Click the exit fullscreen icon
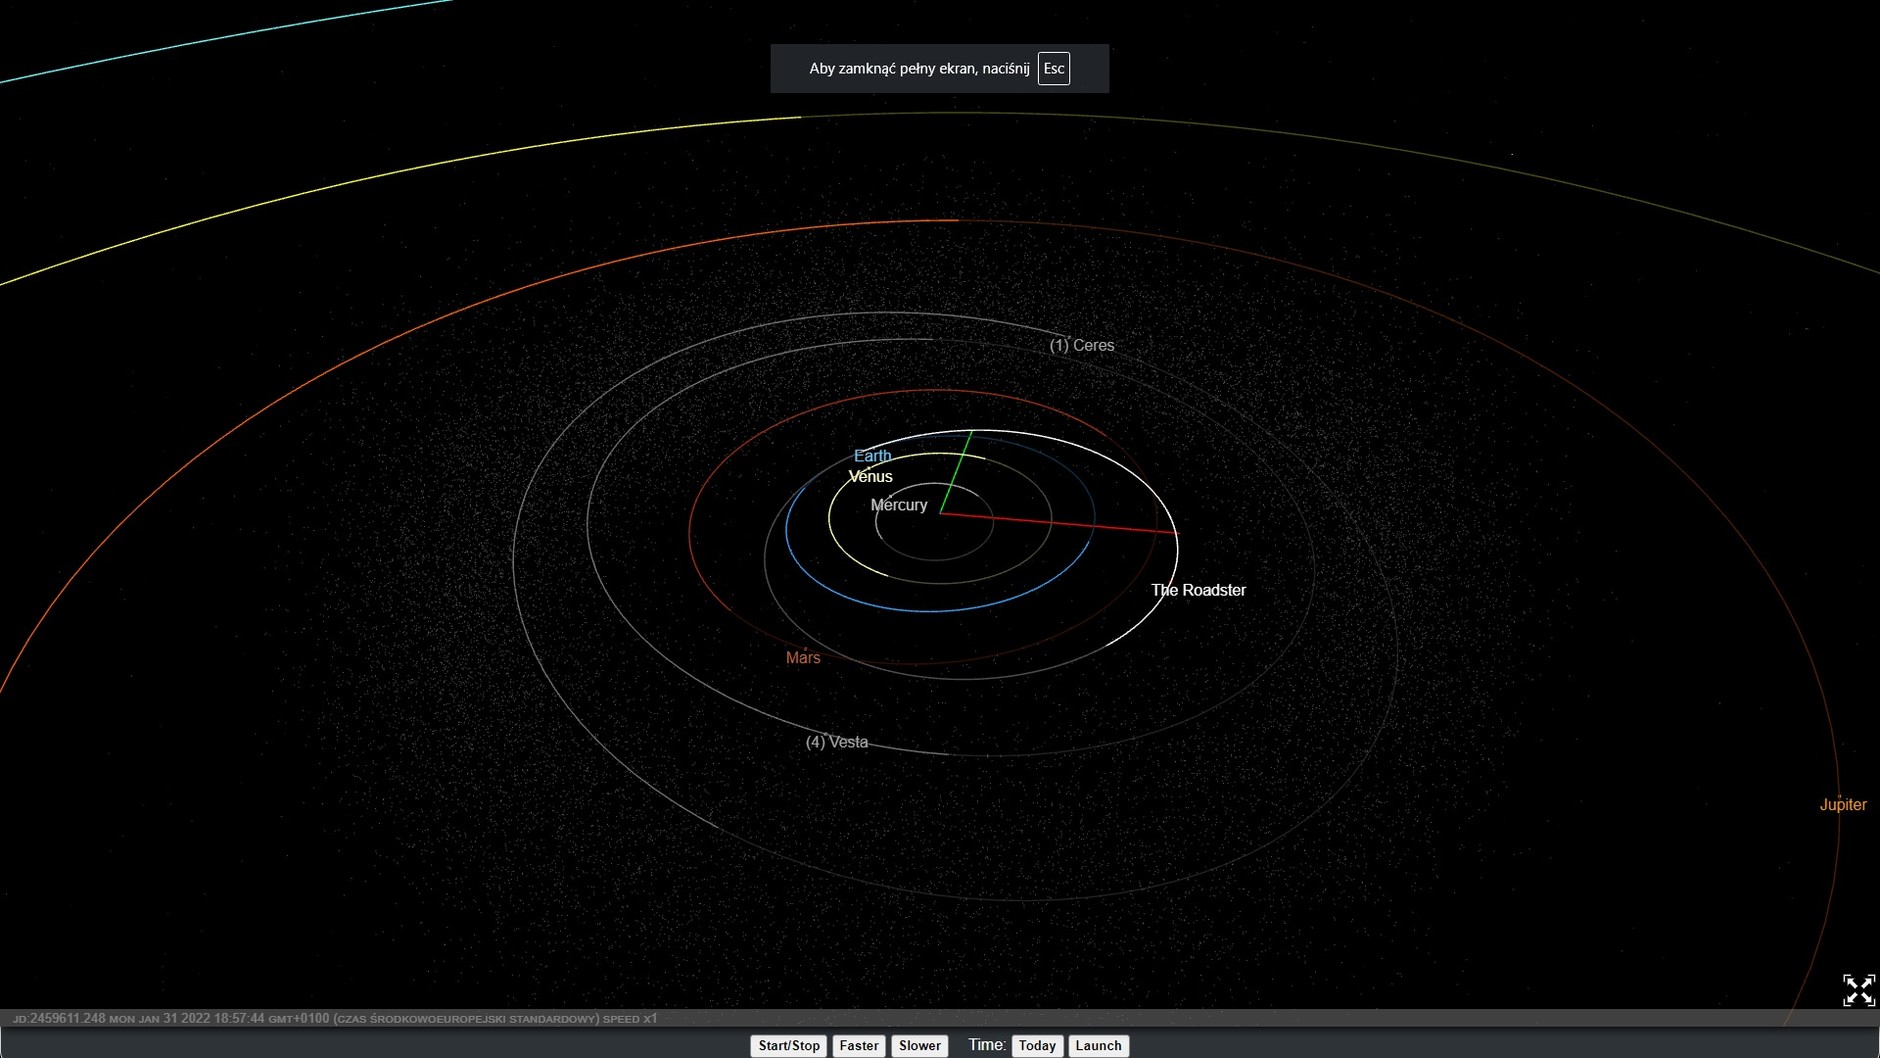The width and height of the screenshot is (1880, 1058). (x=1858, y=990)
